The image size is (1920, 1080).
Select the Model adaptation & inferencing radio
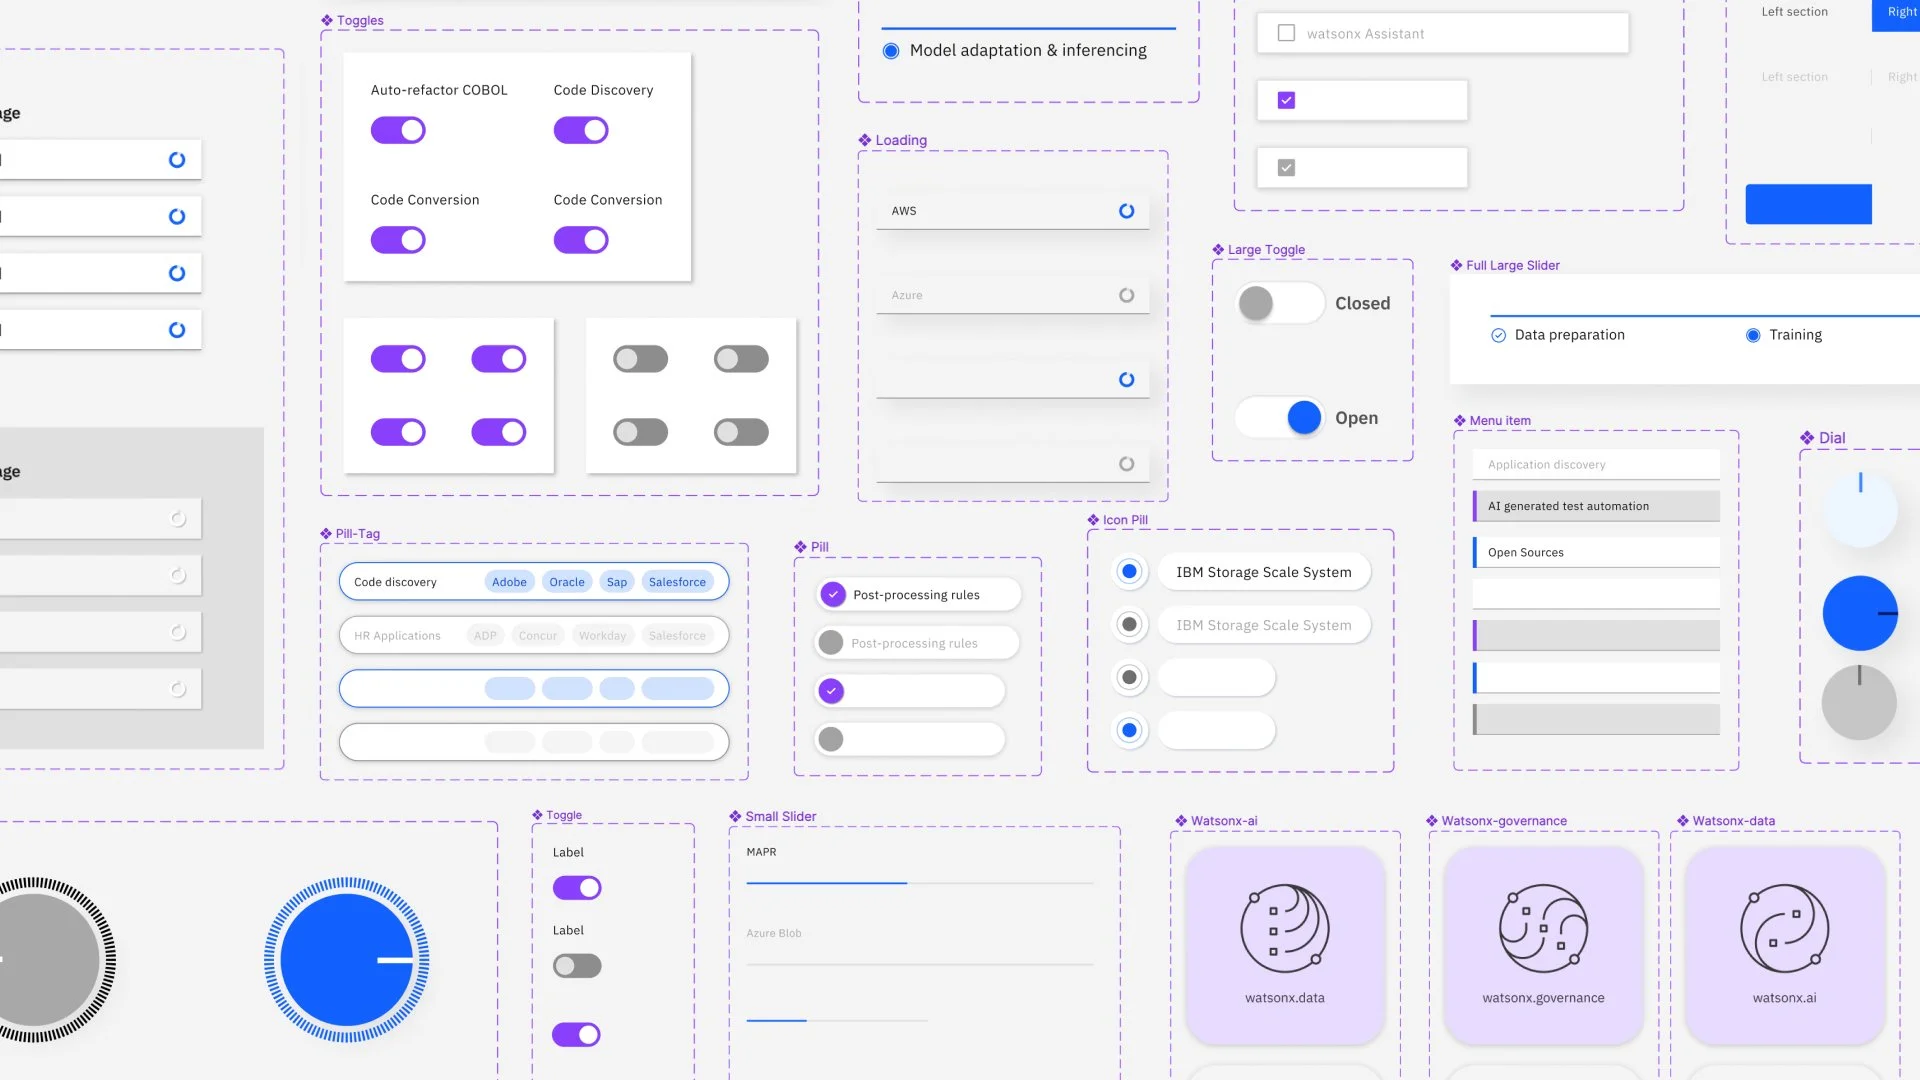pyautogui.click(x=891, y=51)
